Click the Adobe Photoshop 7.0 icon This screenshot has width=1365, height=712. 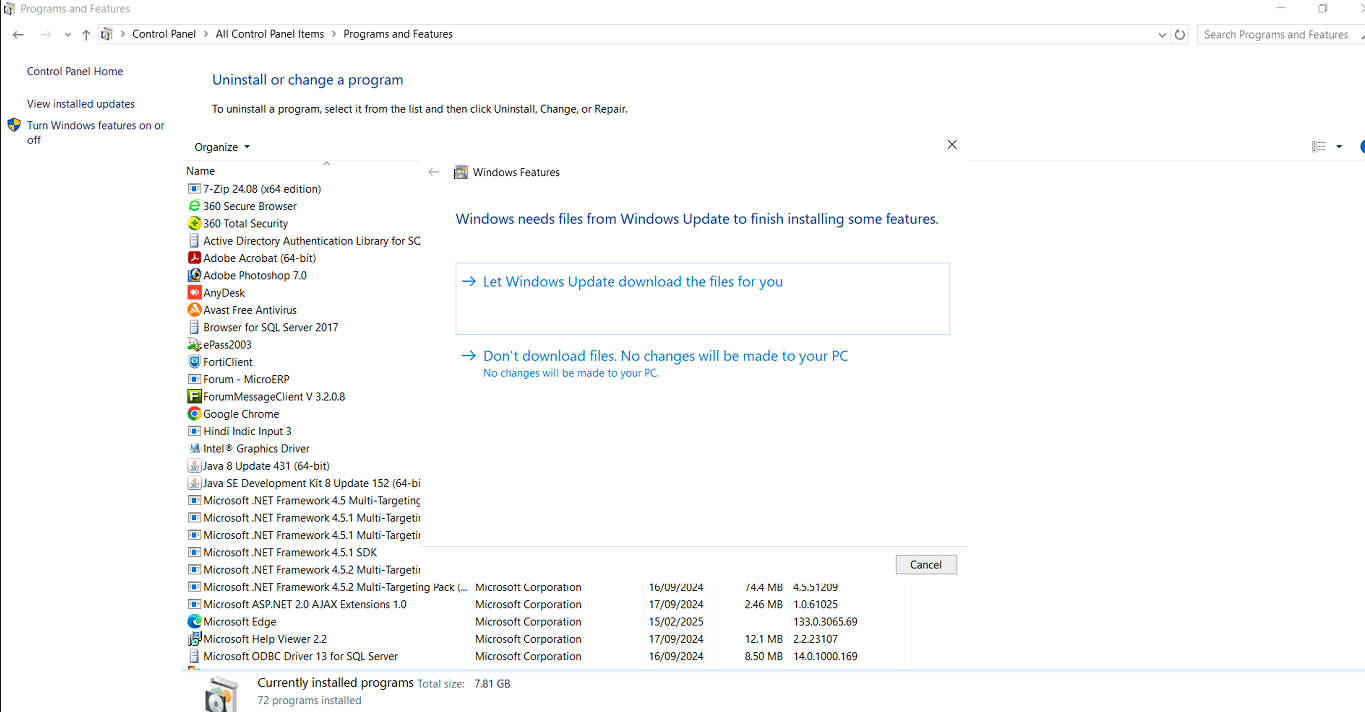194,275
